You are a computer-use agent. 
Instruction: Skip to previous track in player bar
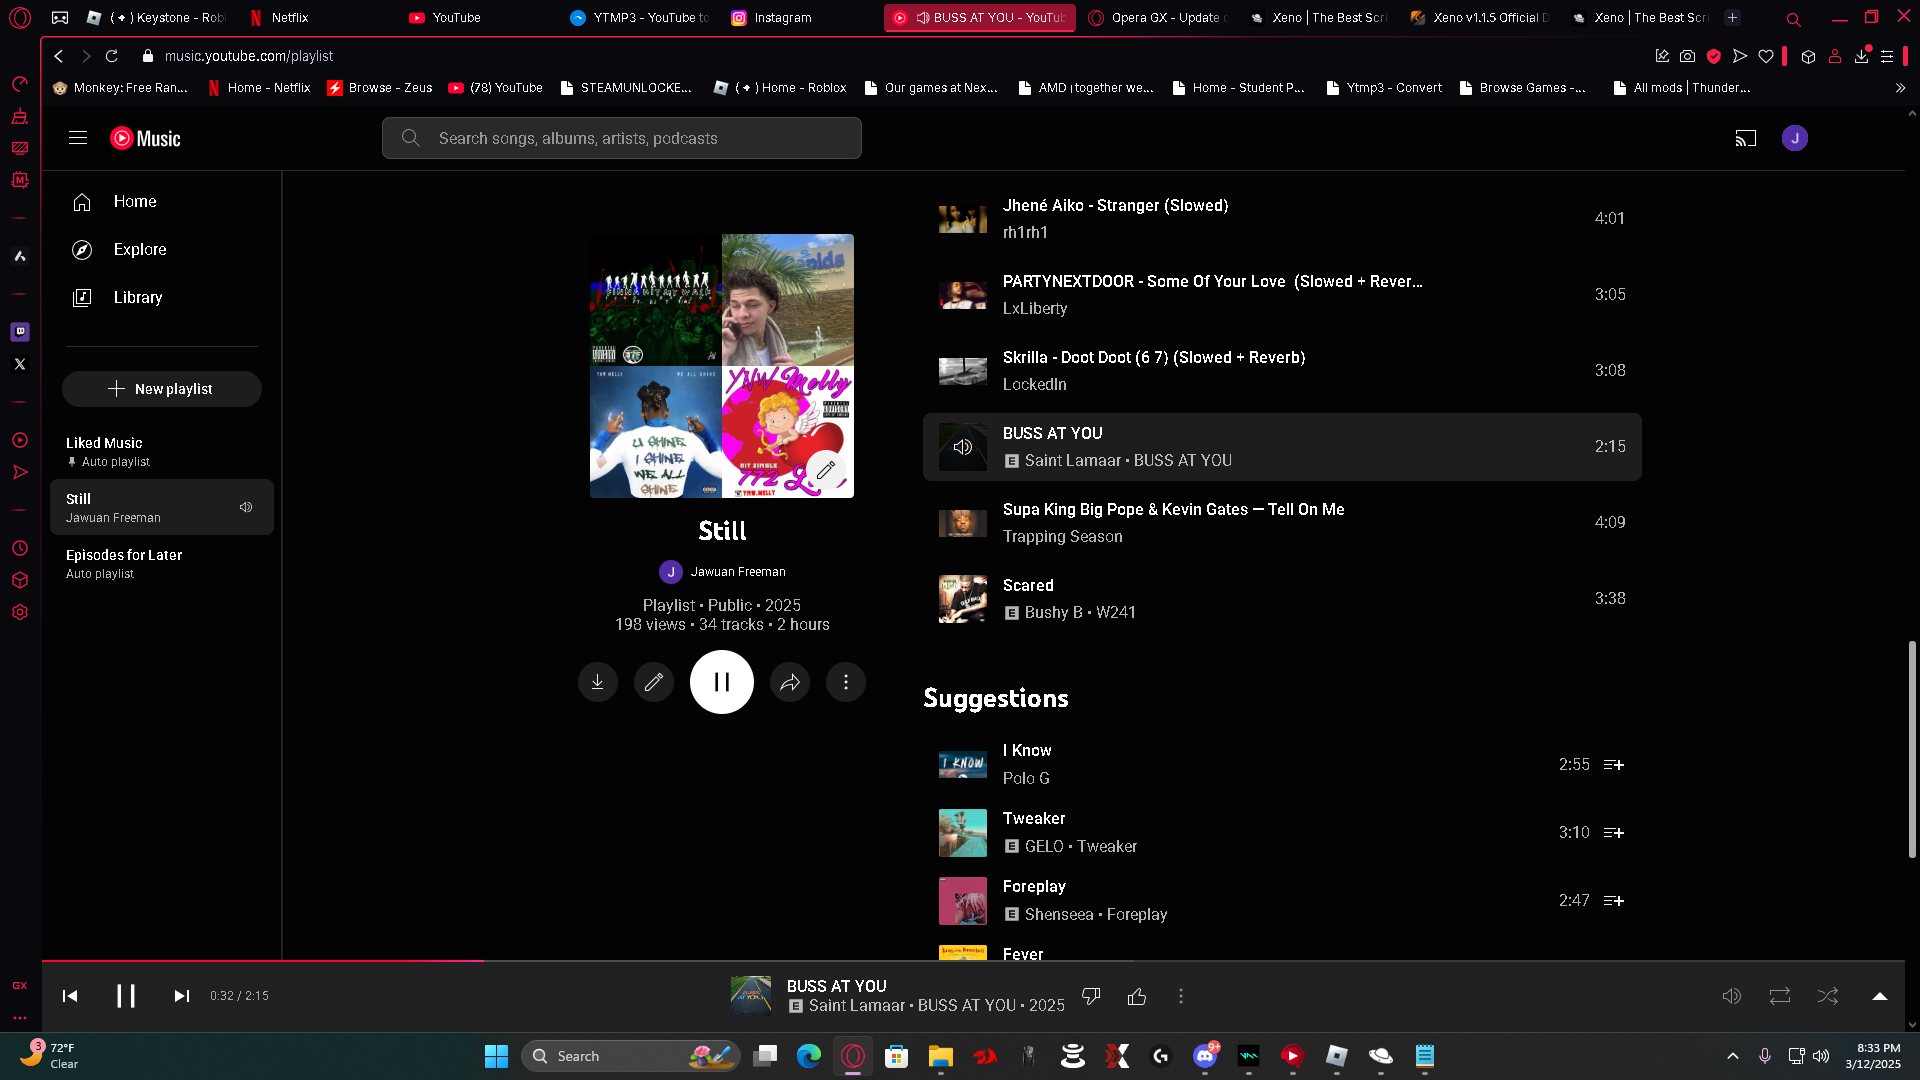point(70,996)
